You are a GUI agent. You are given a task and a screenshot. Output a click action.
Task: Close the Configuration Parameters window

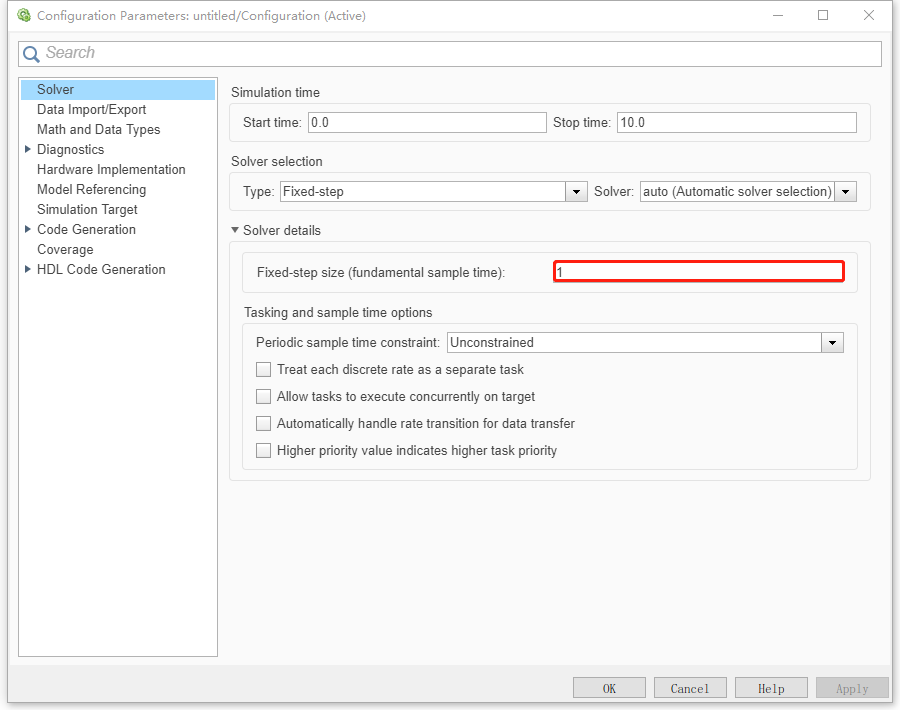[868, 15]
